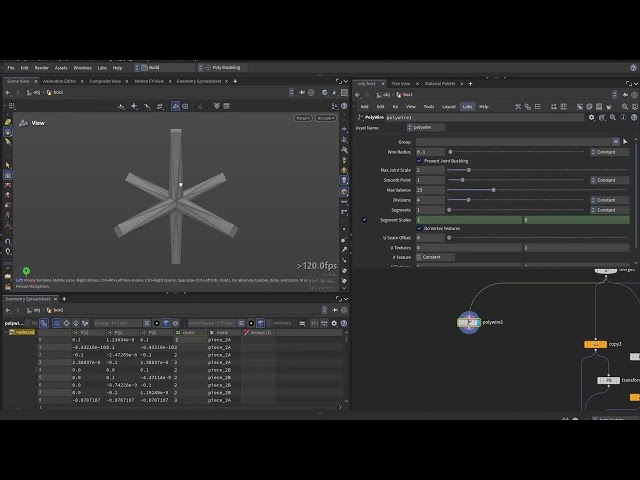Click the highlighted view tool in viewport toolbar
Viewport: 640px width, 480px height.
(176, 106)
